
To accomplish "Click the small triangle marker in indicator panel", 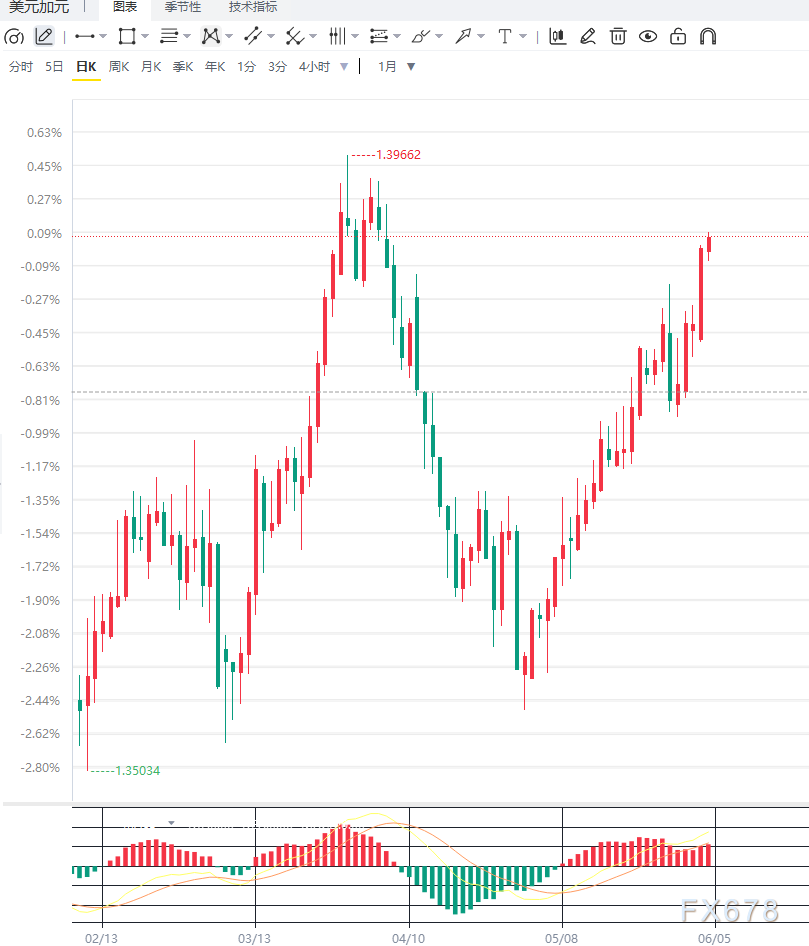I will [x=171, y=823].
